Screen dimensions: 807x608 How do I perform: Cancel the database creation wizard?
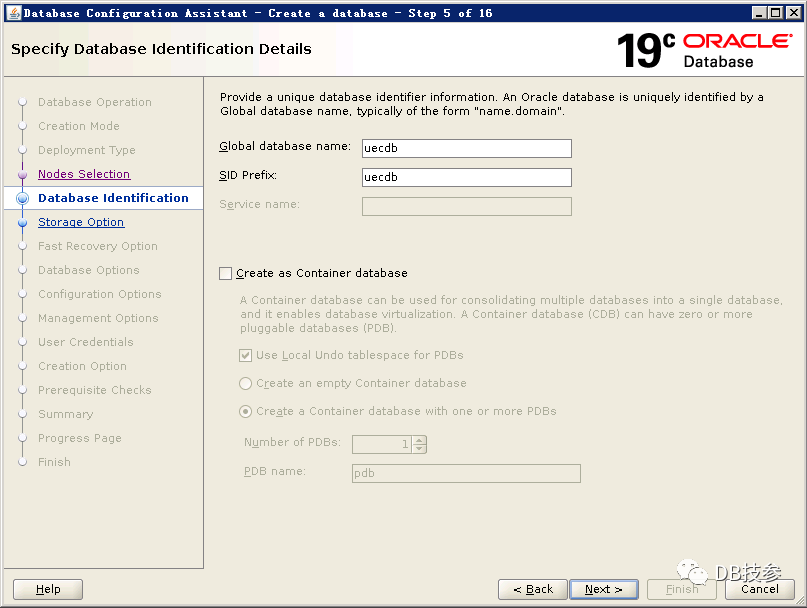pyautogui.click(x=760, y=589)
